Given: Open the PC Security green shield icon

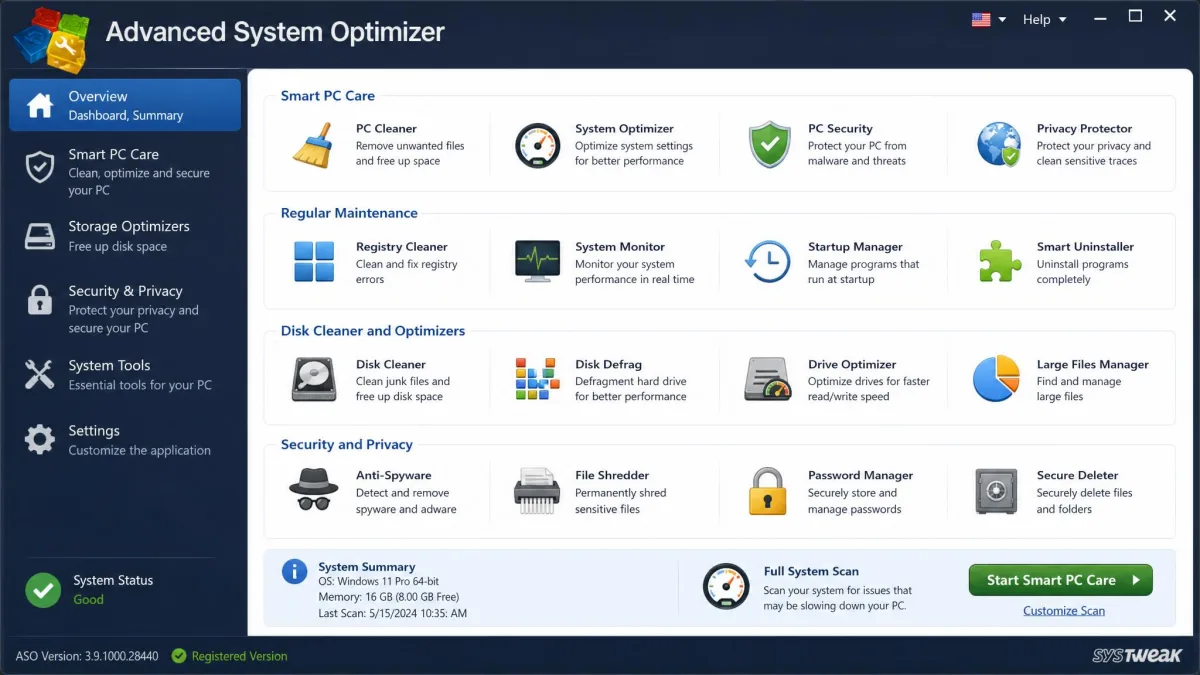Looking at the screenshot, I should point(770,145).
